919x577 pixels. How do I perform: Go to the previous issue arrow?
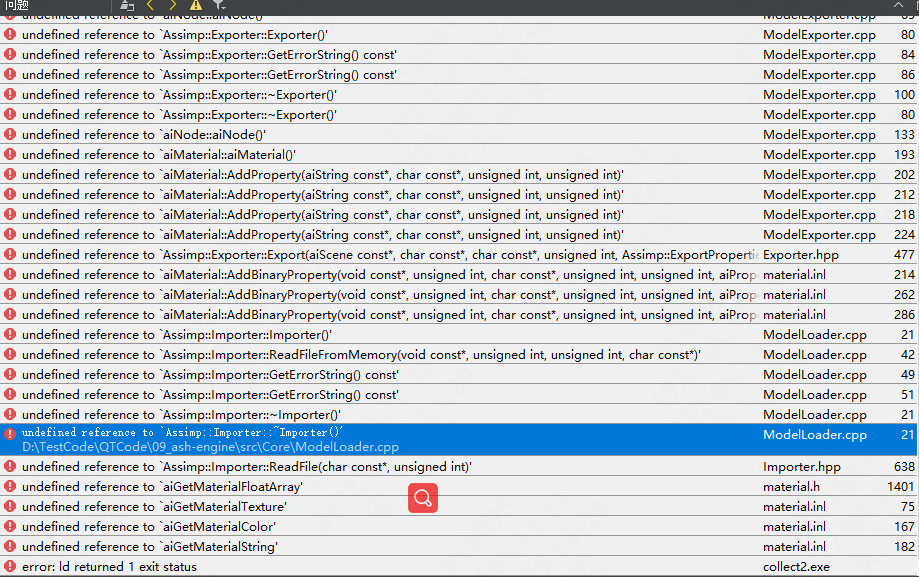click(x=150, y=5)
